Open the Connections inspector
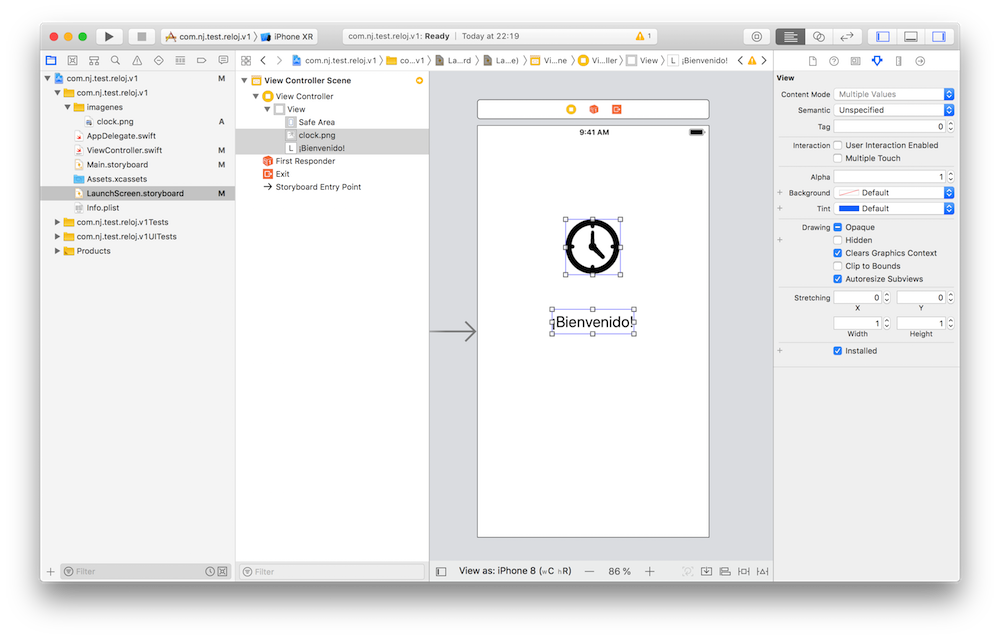The height and width of the screenshot is (639, 1000). [920, 61]
